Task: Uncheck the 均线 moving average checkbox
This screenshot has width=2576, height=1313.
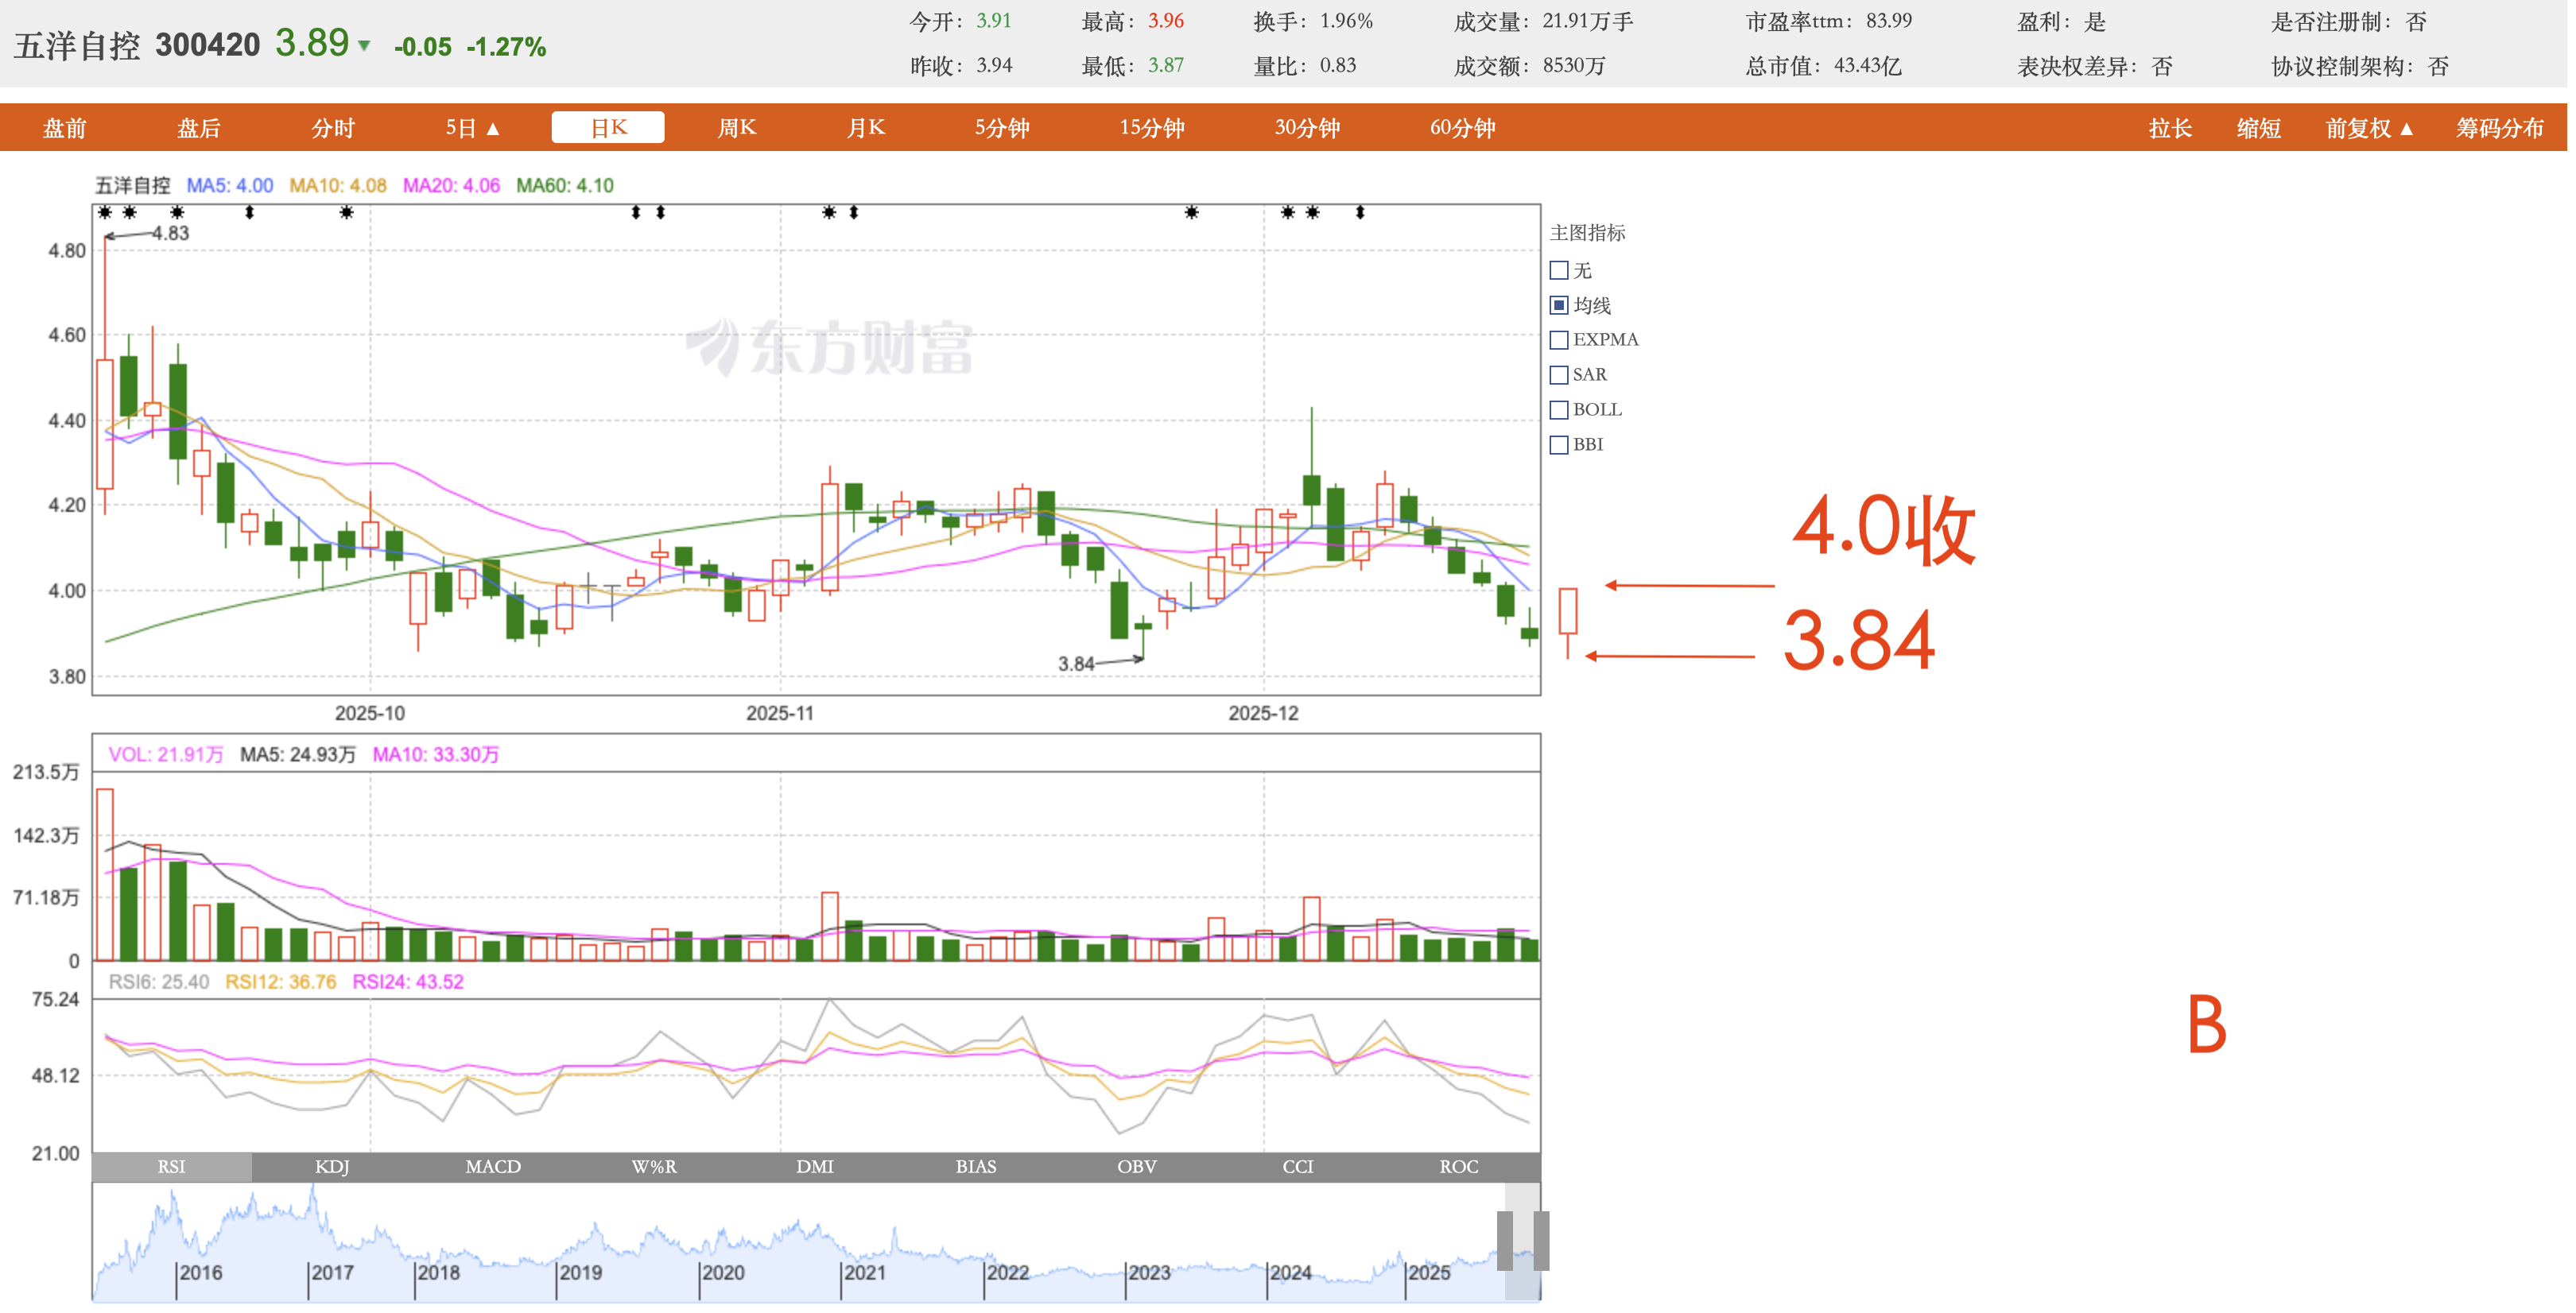Action: pos(1559,305)
